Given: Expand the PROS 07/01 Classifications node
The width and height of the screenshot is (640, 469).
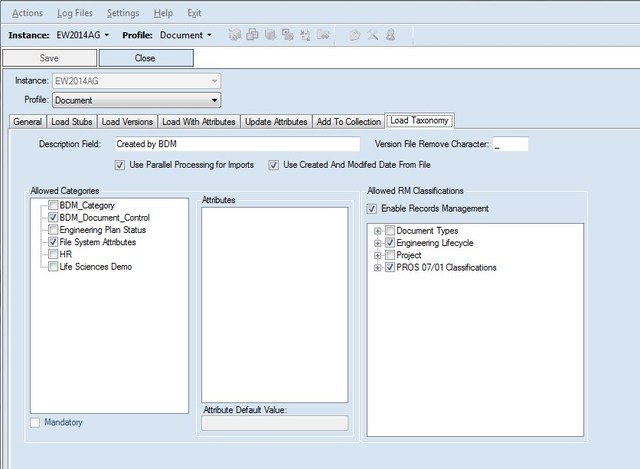Looking at the screenshot, I should (x=377, y=267).
